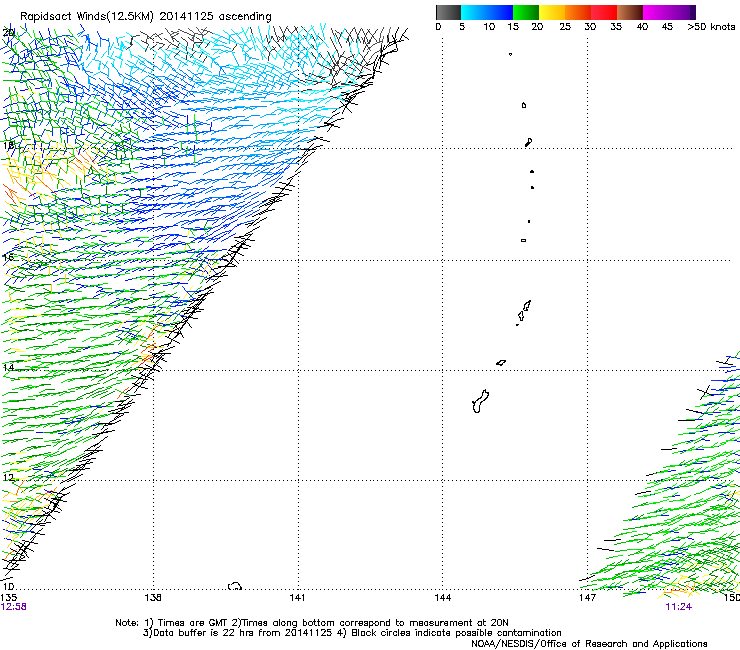Click the 'Data buffer is 22 hrs' footnote line

352,633
